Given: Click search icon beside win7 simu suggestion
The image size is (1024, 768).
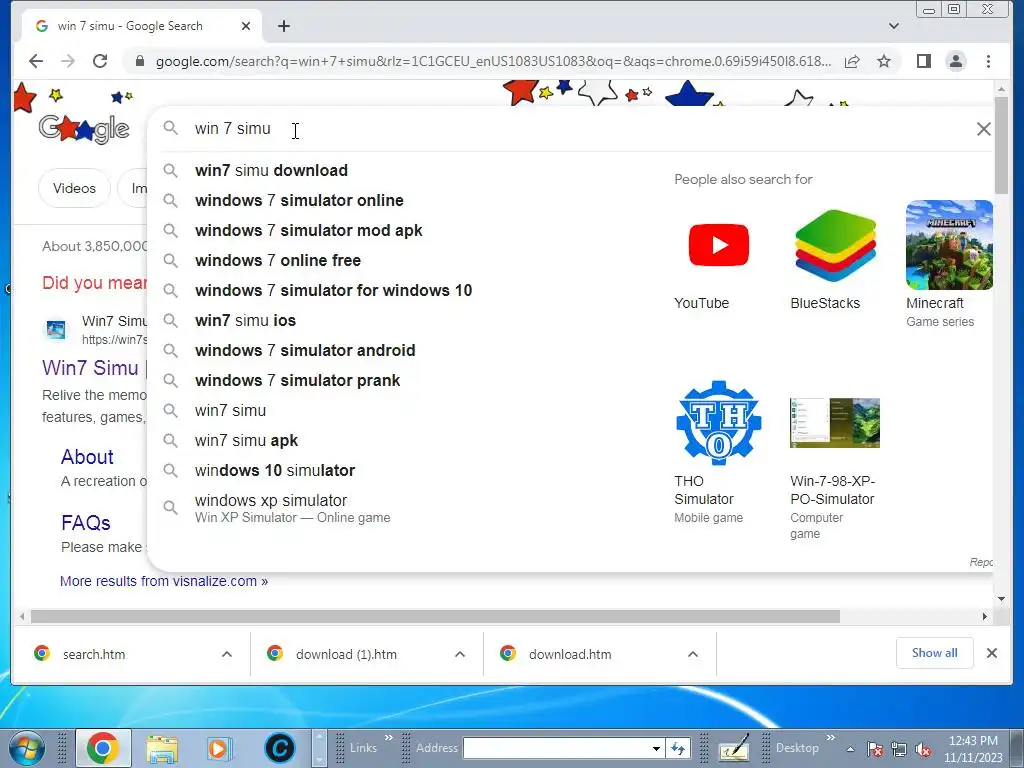Looking at the screenshot, I should [170, 410].
